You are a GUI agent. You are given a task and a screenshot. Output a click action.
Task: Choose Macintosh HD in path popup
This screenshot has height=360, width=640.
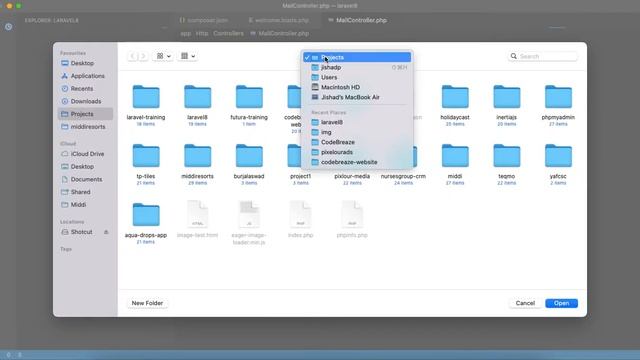357,87
